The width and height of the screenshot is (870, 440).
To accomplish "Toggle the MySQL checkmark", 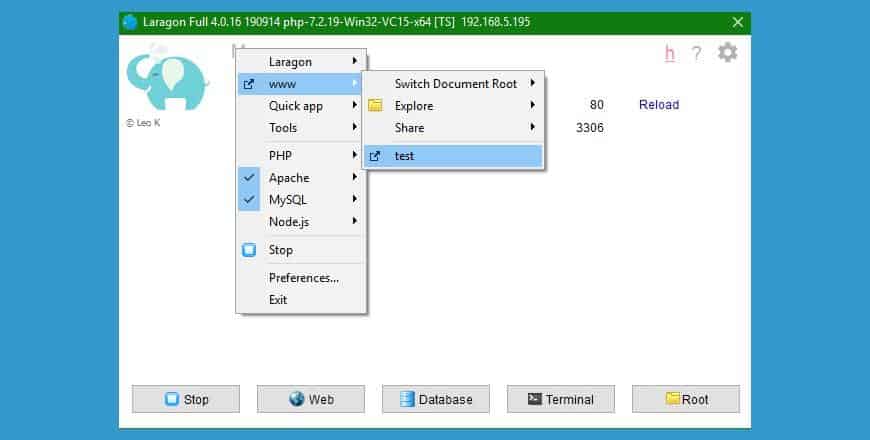I will (x=249, y=200).
